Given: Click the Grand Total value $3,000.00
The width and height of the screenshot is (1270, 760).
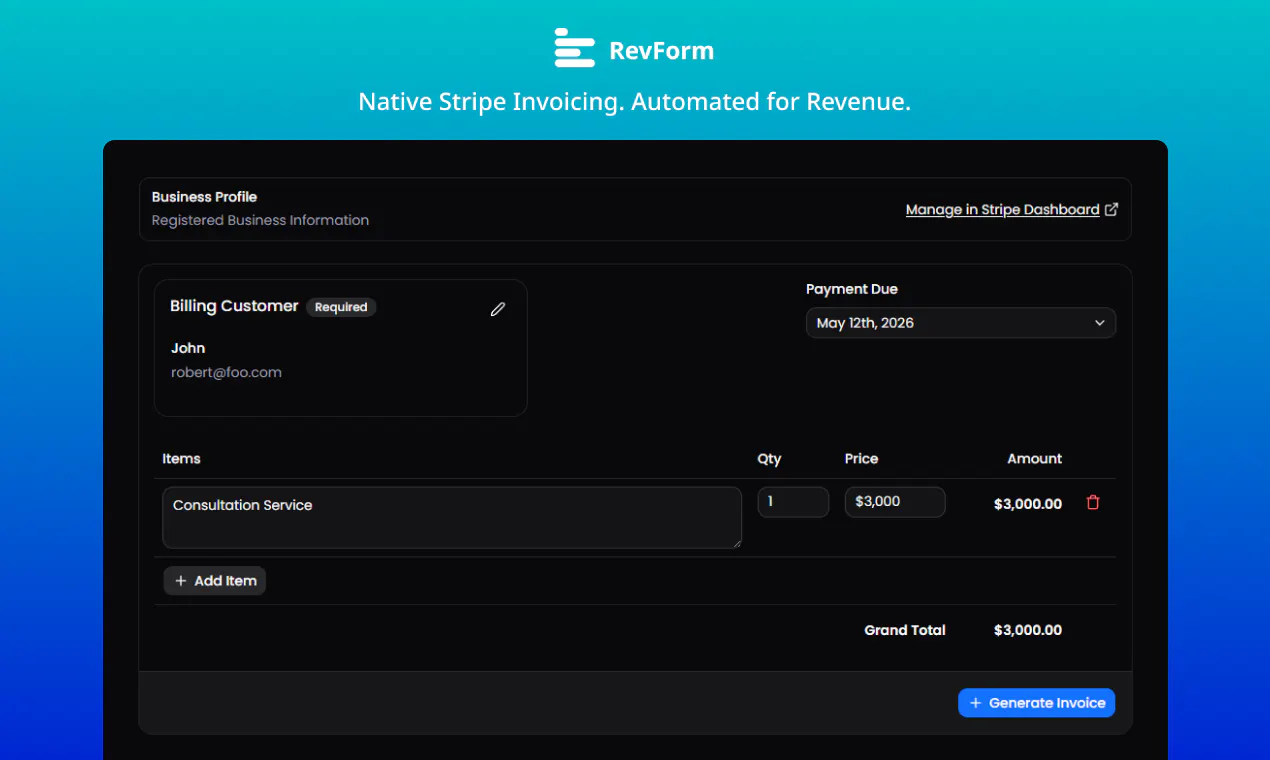Looking at the screenshot, I should [x=1028, y=630].
